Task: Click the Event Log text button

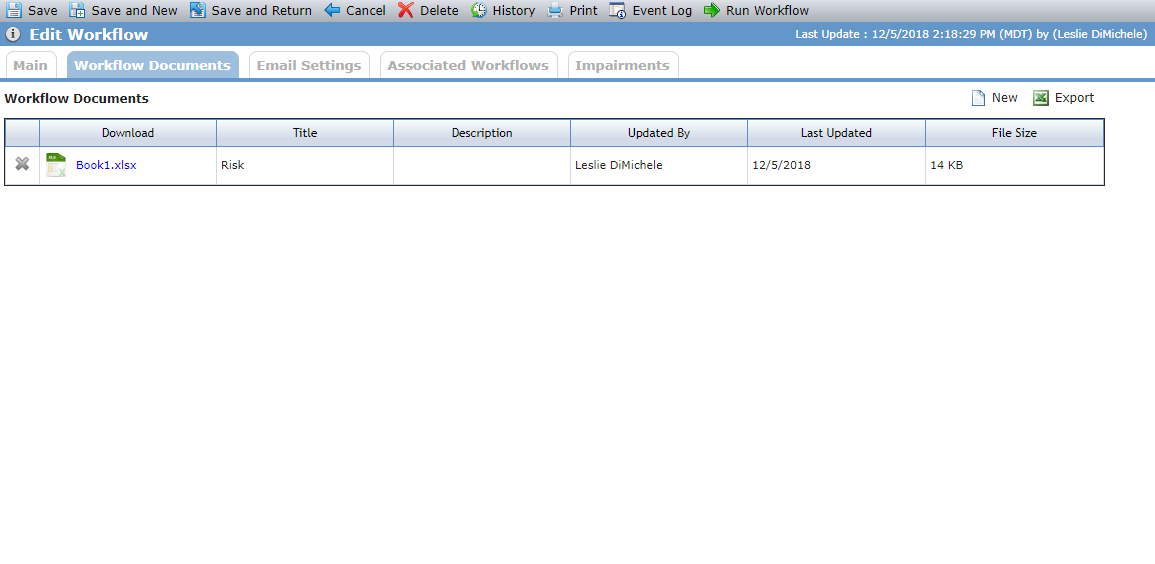Action: pyautogui.click(x=662, y=10)
